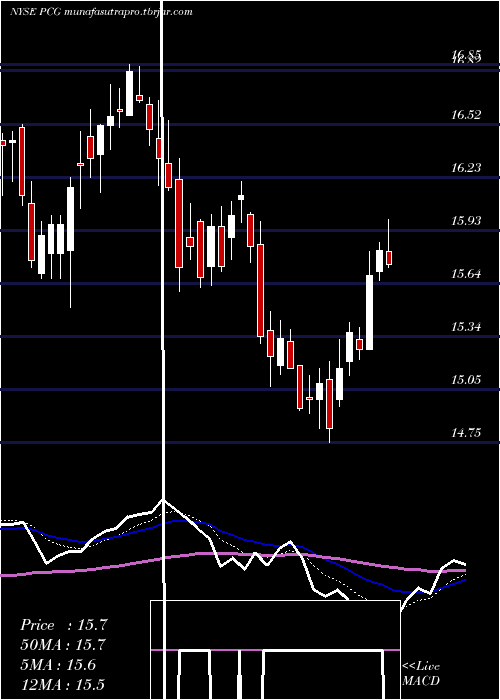The height and width of the screenshot is (700, 500).
Task: Click the lowest red candle touching 14.75
Action: tap(329, 404)
